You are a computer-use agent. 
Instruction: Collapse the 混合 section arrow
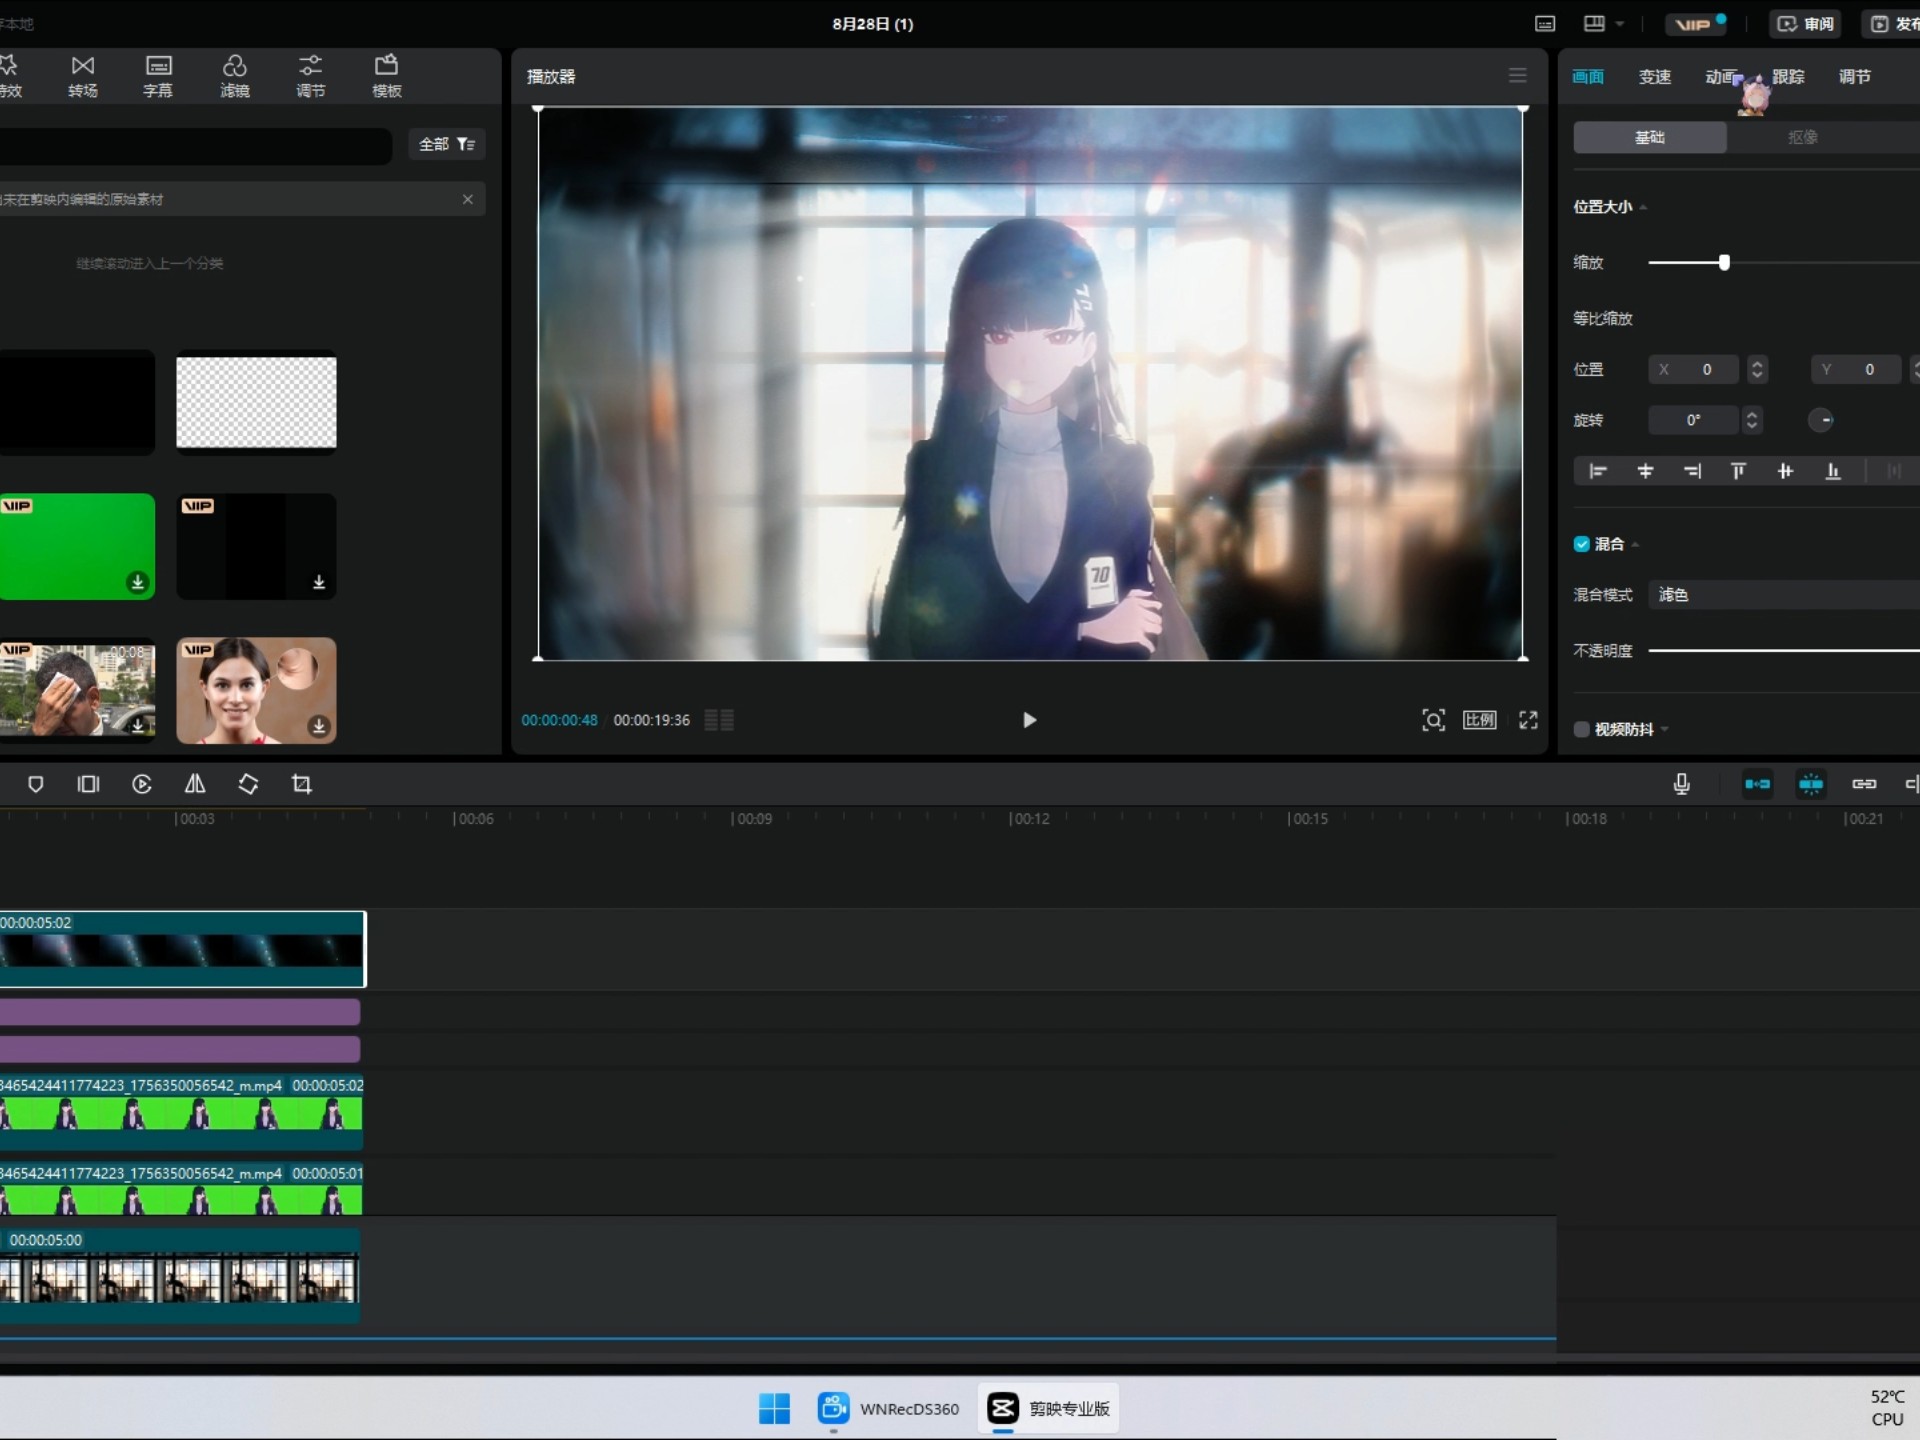(1635, 544)
